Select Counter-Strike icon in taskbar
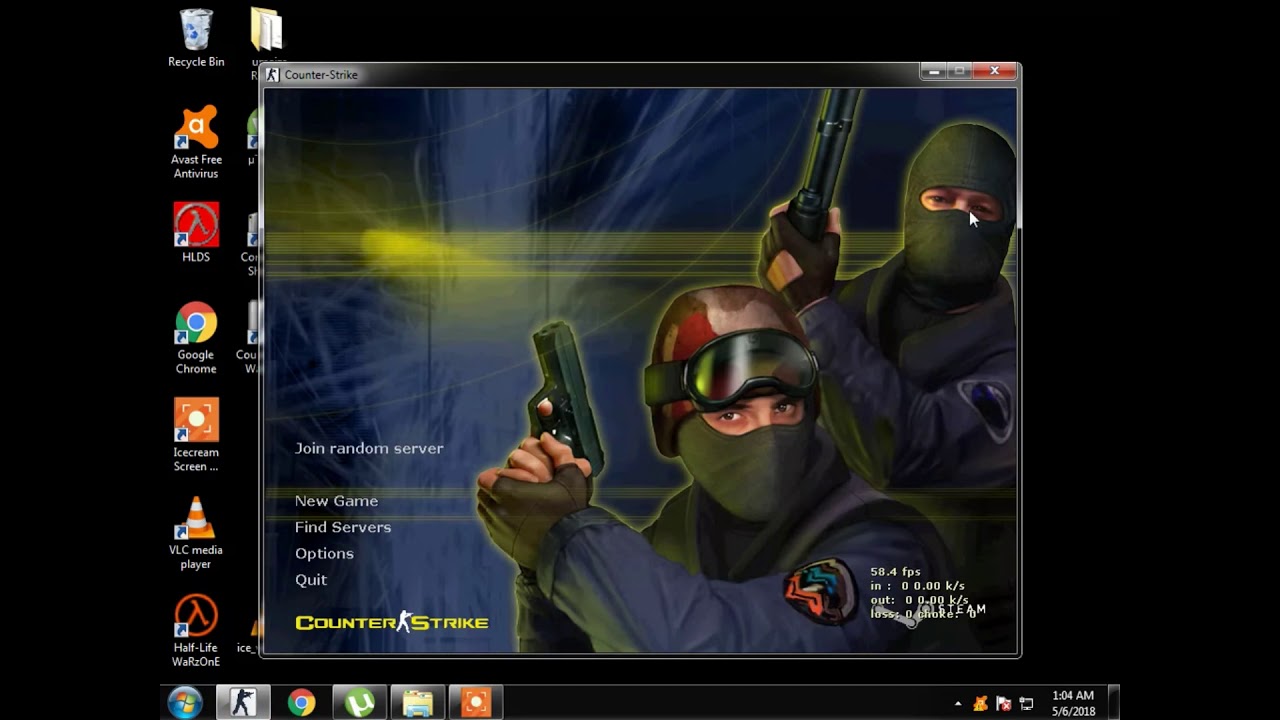 pyautogui.click(x=243, y=703)
